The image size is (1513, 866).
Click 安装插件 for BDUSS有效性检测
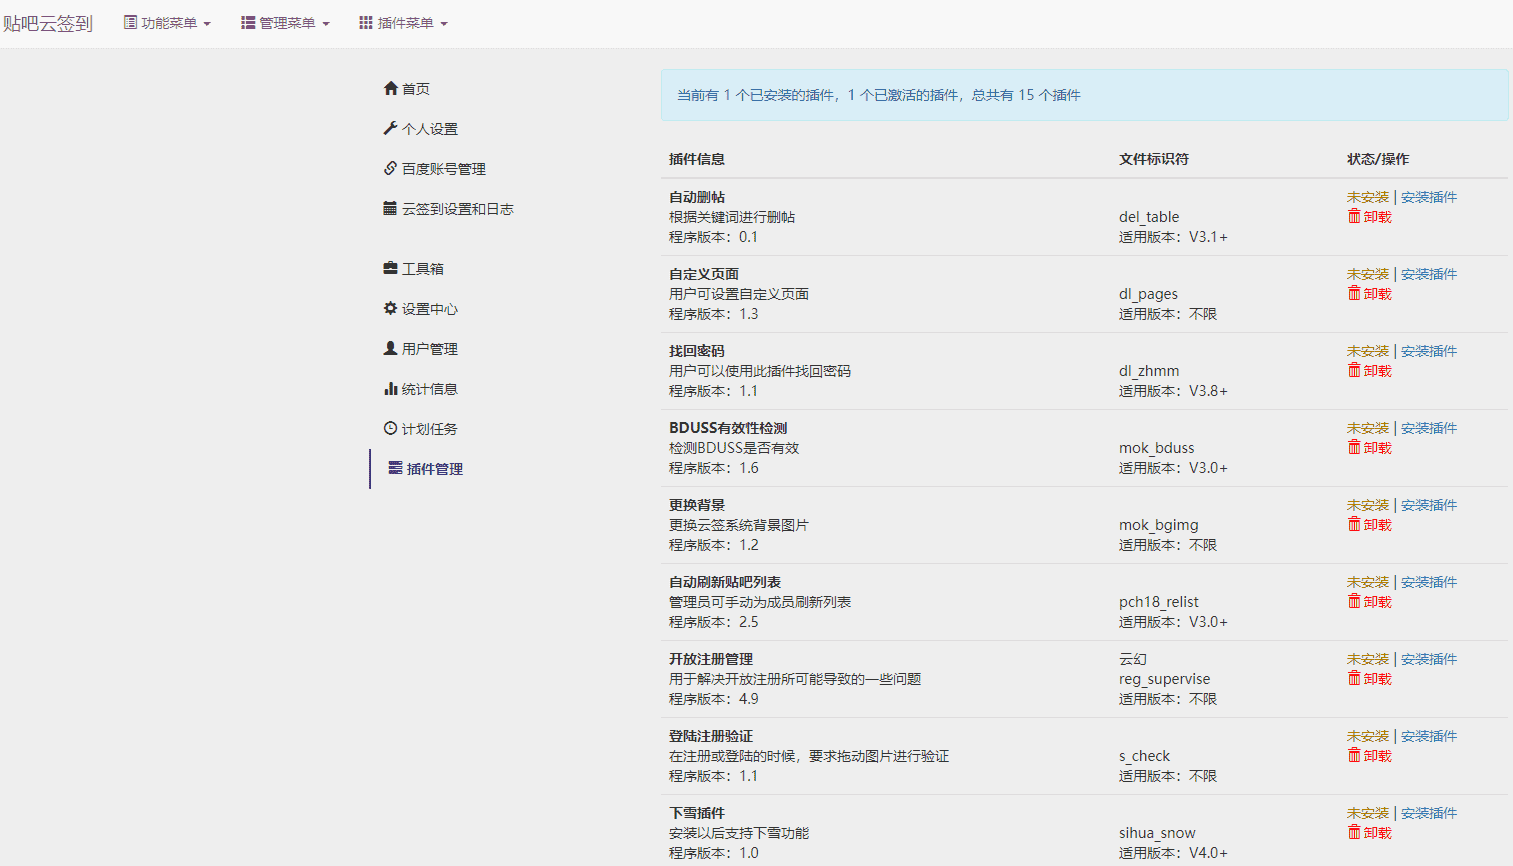pos(1429,427)
